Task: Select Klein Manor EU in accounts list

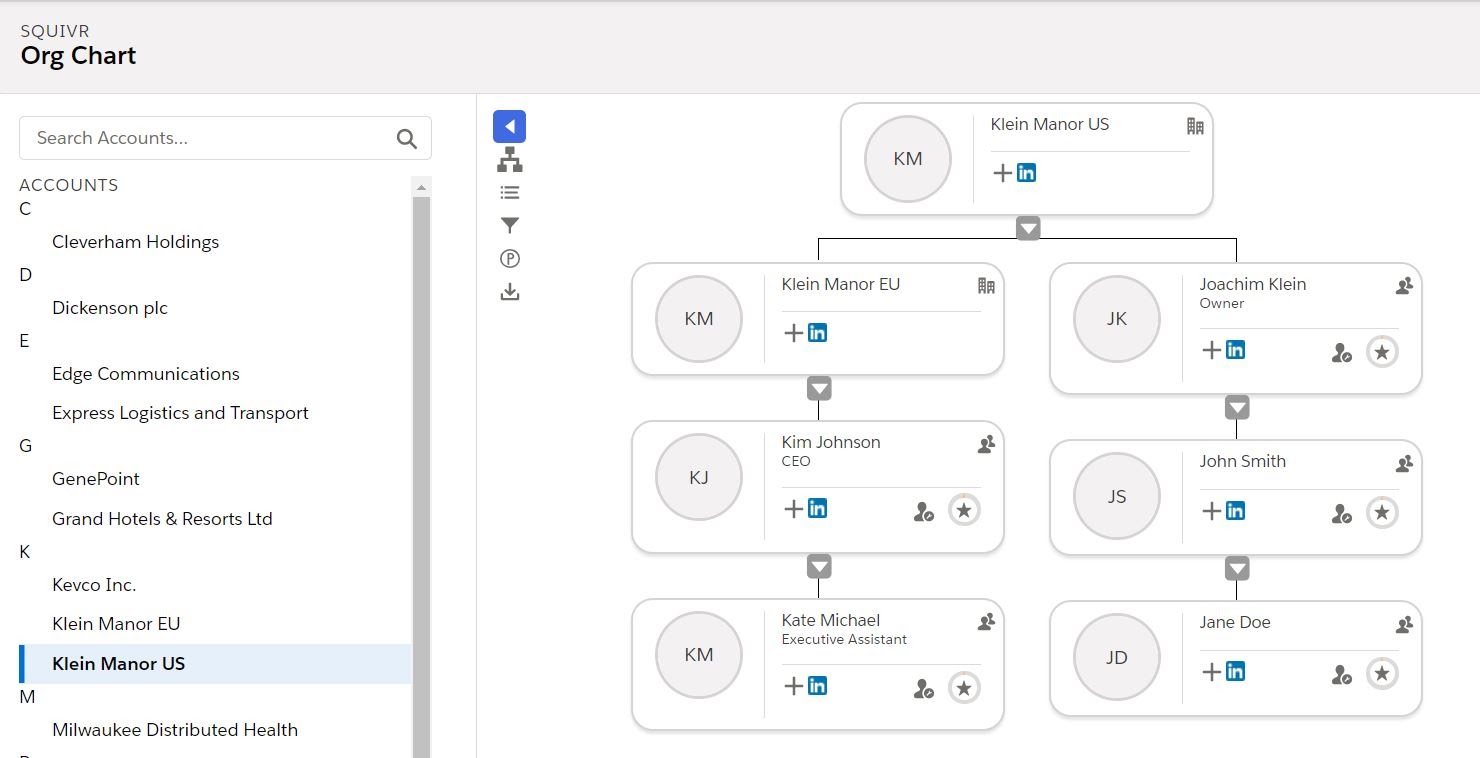Action: (116, 624)
